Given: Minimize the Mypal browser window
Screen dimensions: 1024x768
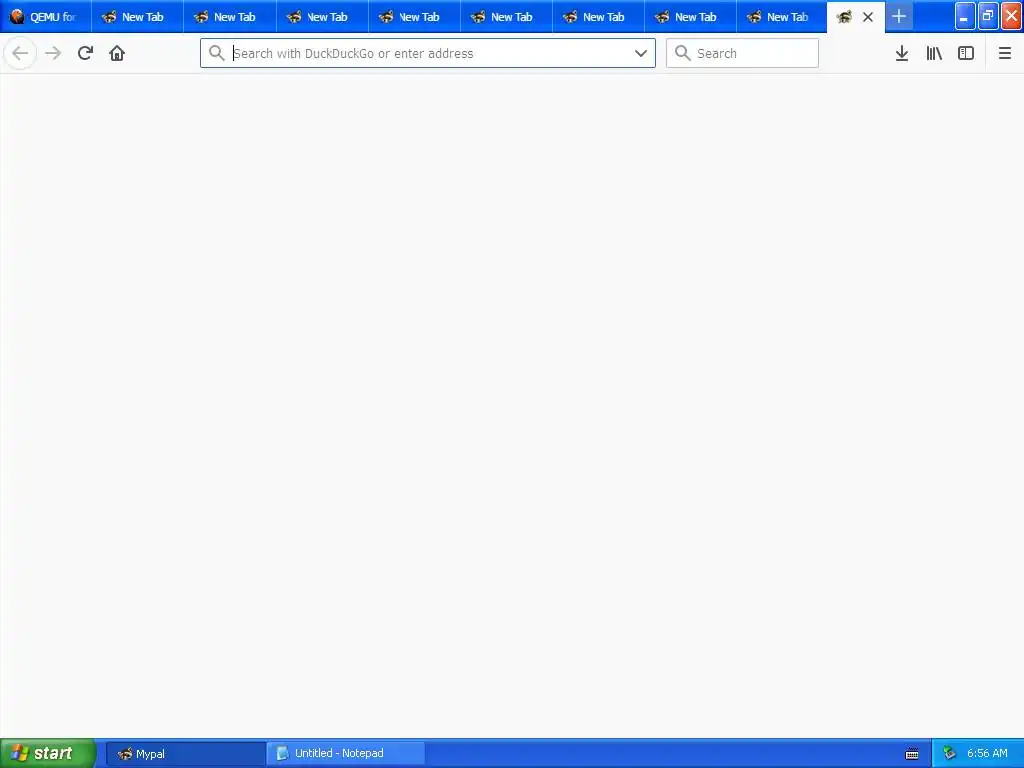Looking at the screenshot, I should coord(965,16).
